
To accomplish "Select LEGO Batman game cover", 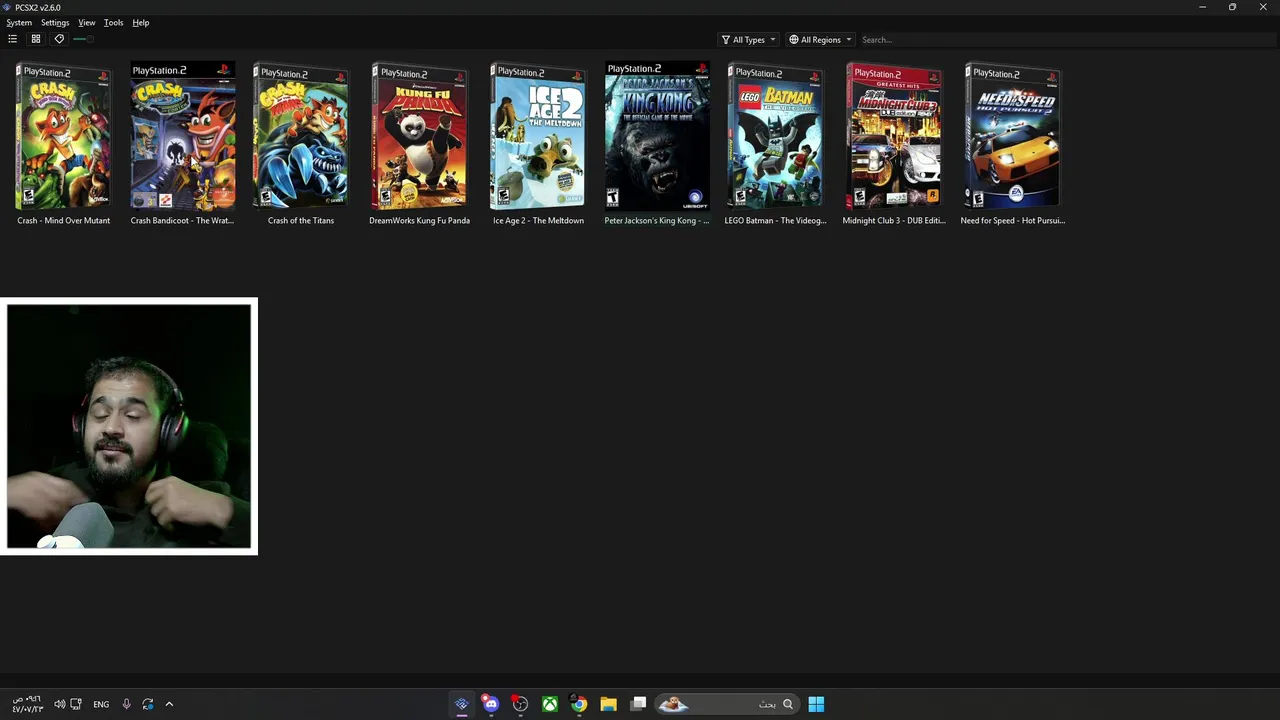I will (x=775, y=136).
